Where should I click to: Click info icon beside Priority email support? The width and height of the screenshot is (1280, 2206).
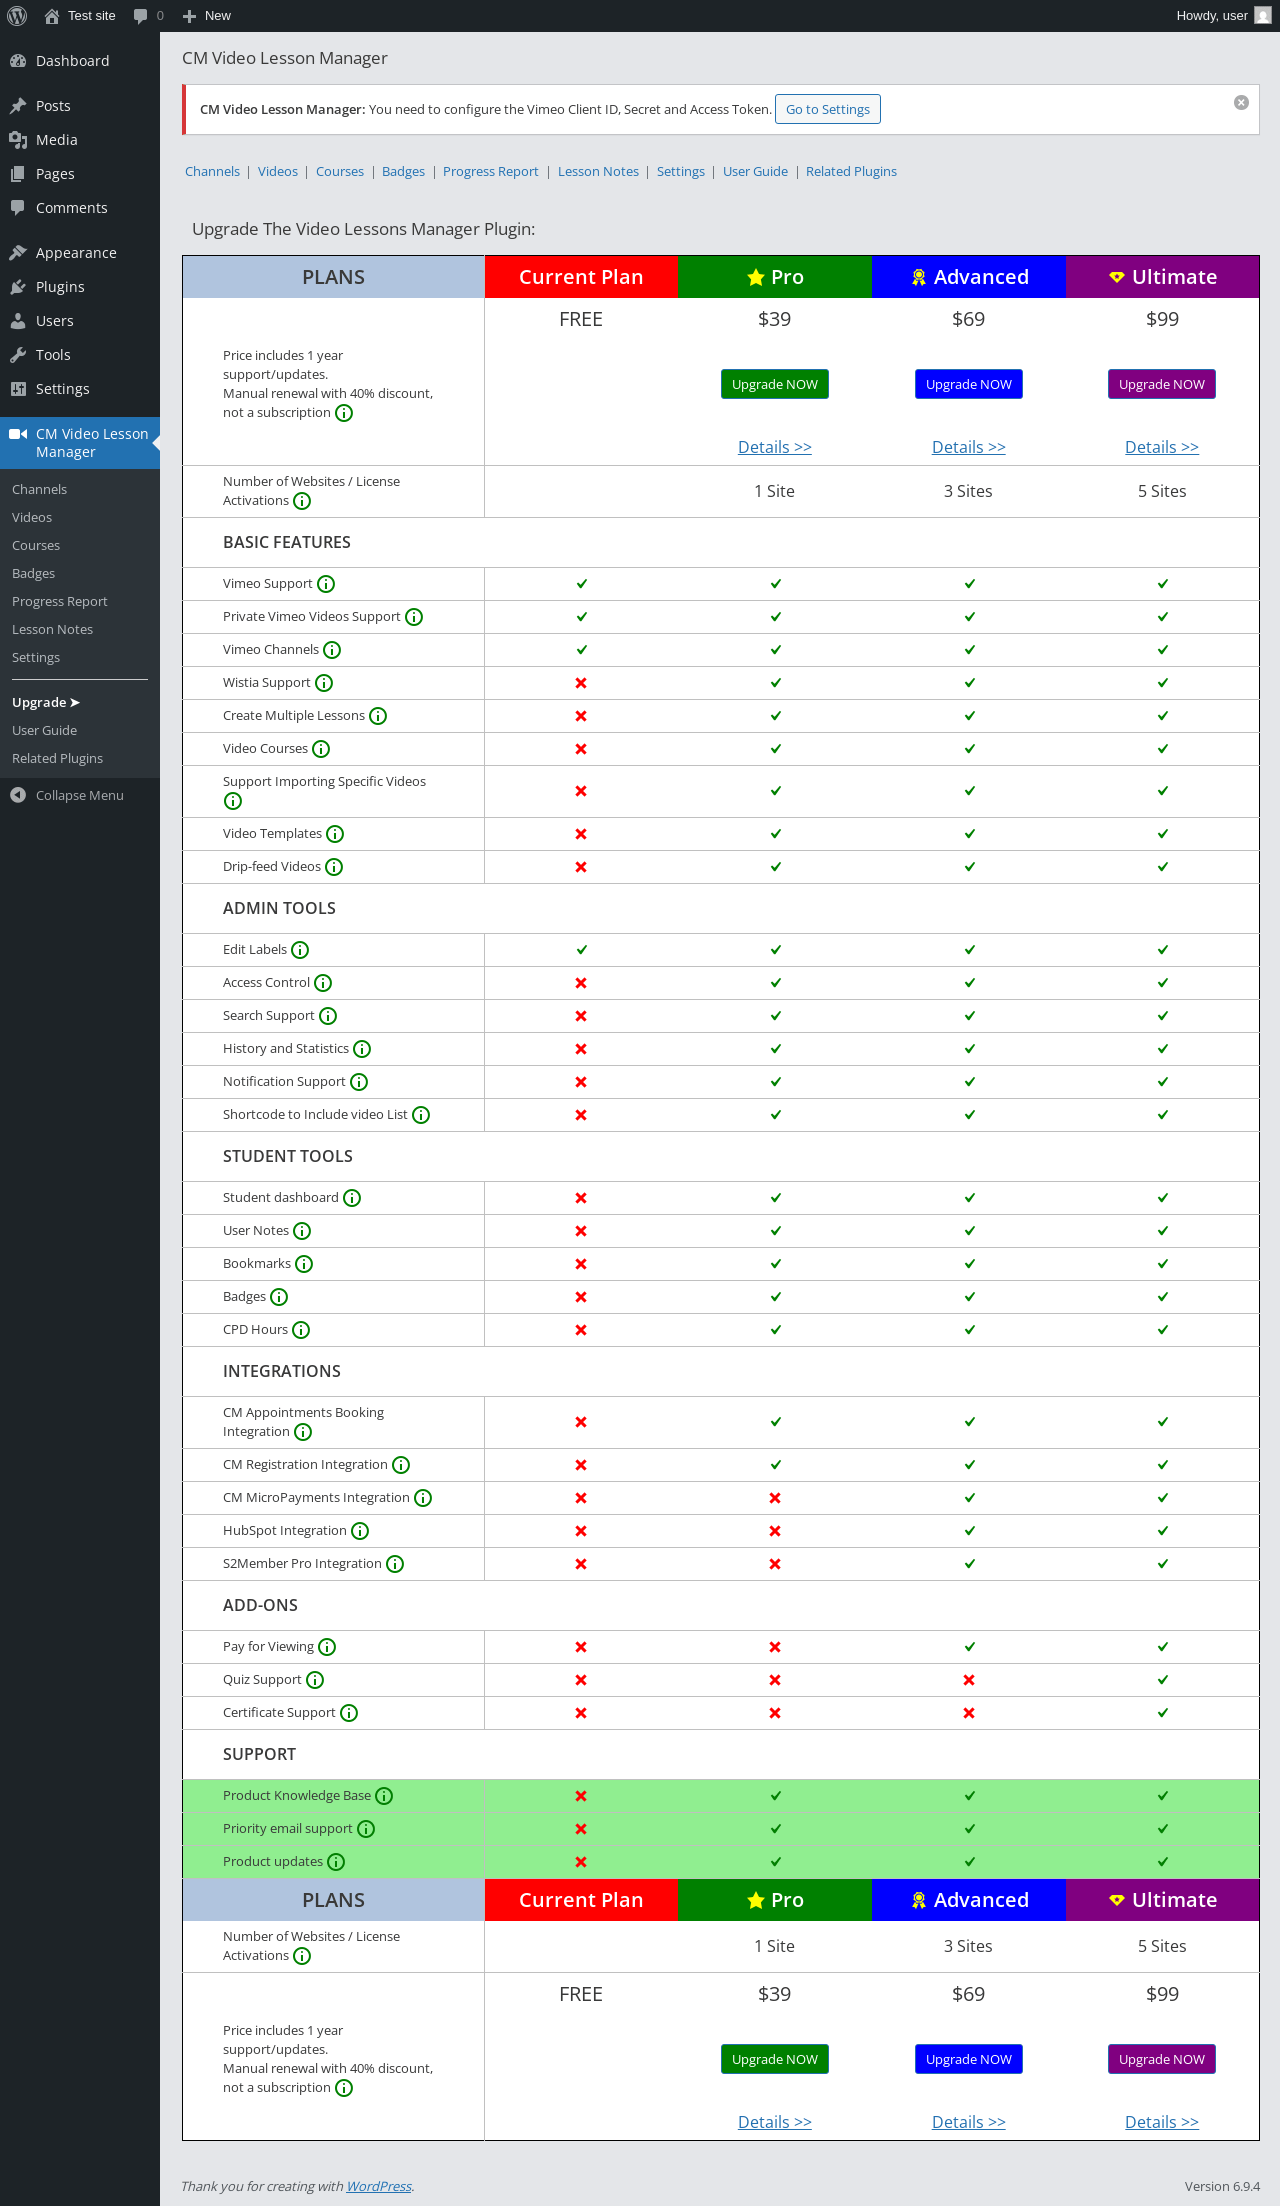coord(366,1829)
